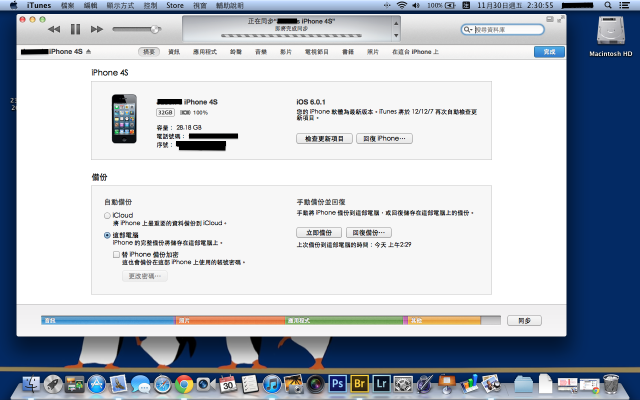Switch iTunes to mini player
This screenshot has width=640, height=400.
550,19
